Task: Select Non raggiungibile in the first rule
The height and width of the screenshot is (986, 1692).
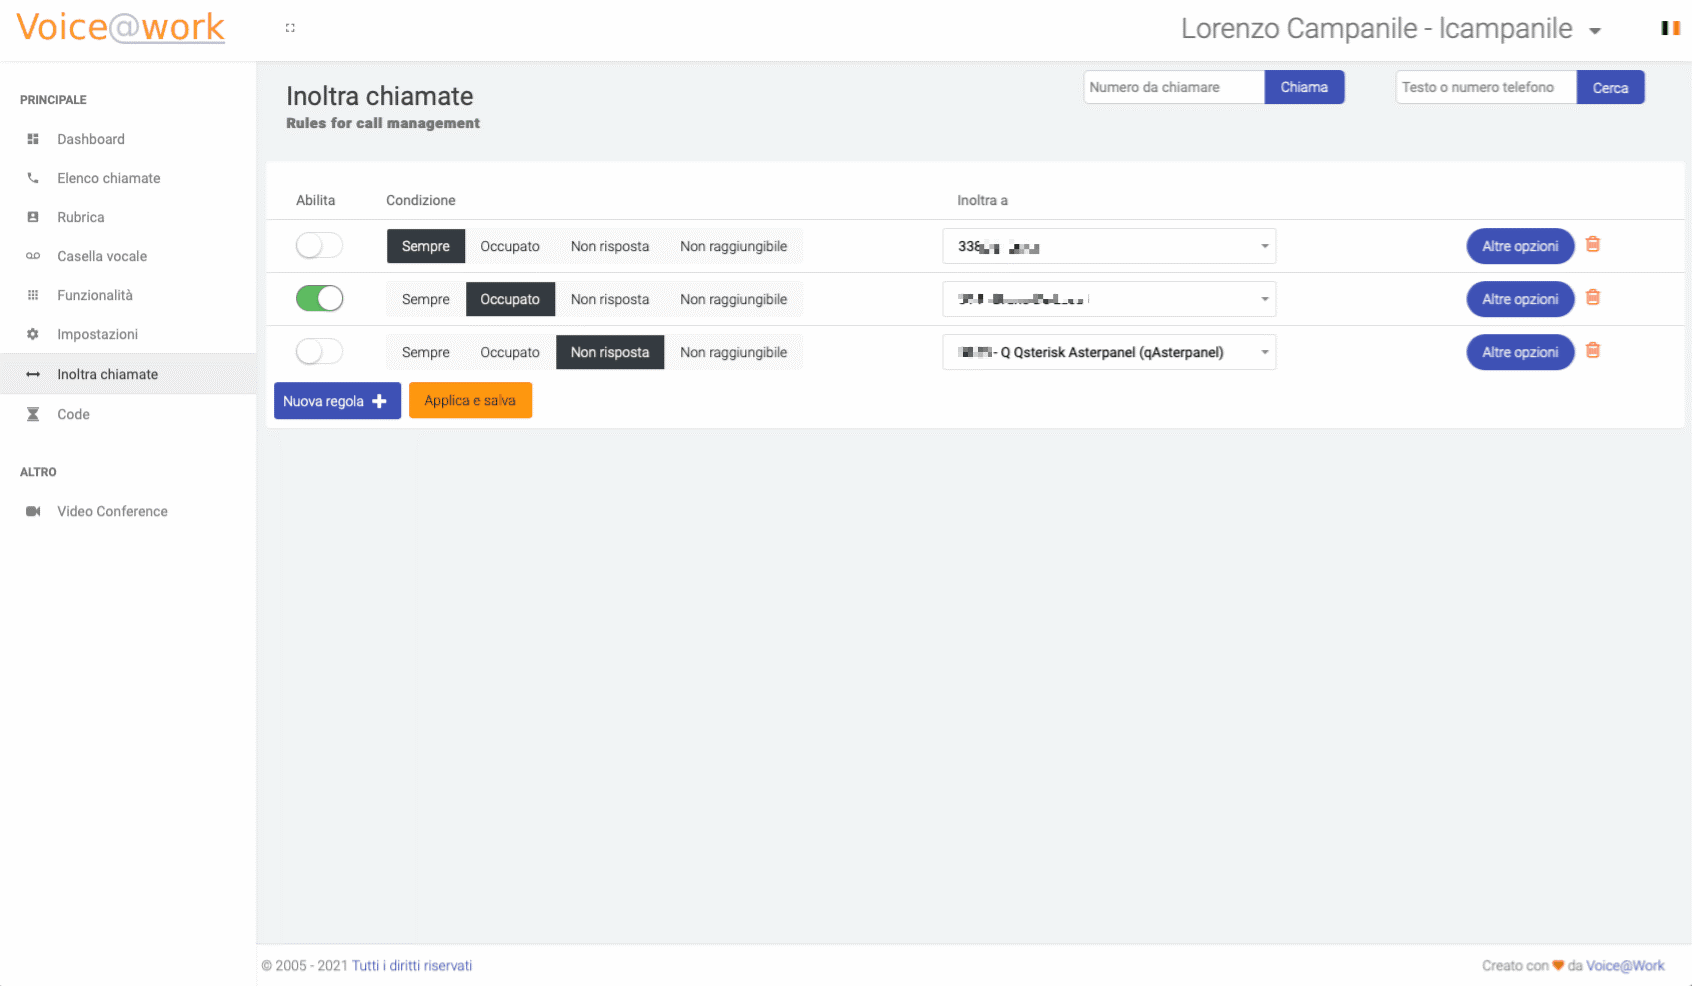Action: [x=734, y=246]
